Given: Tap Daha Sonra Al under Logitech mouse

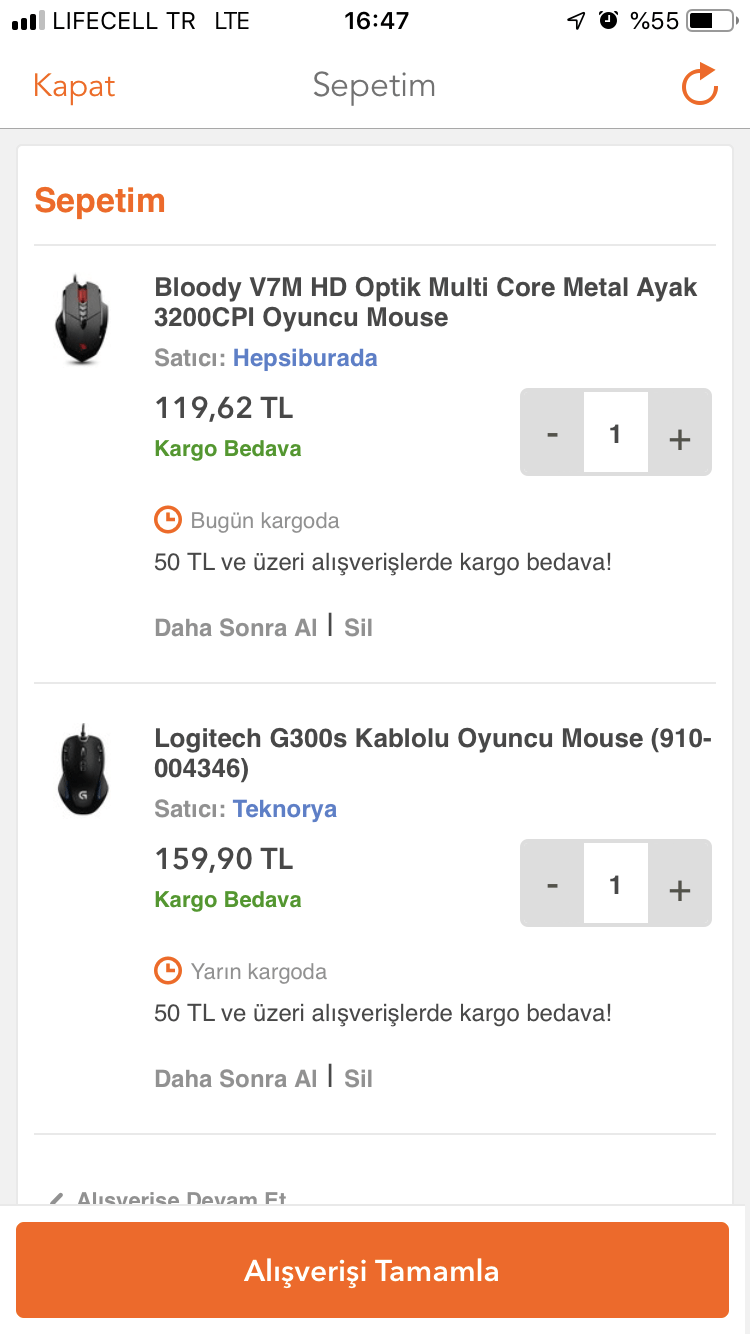Looking at the screenshot, I should click(236, 1079).
